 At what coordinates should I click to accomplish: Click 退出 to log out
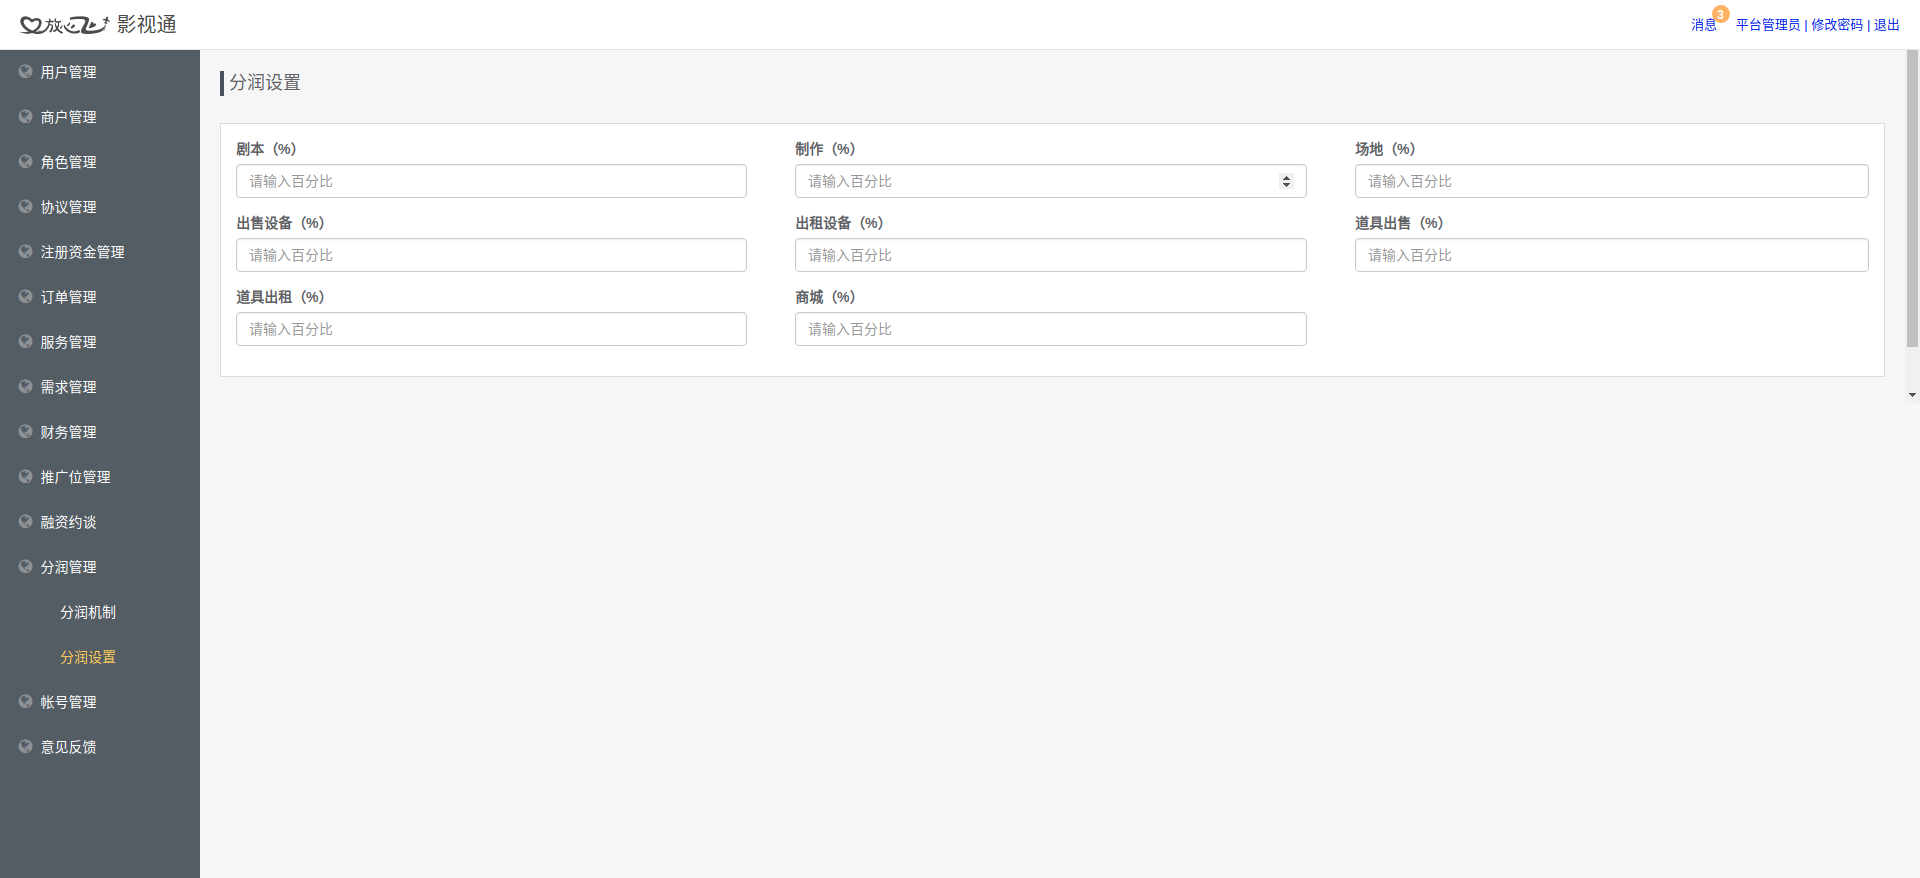(x=1886, y=25)
